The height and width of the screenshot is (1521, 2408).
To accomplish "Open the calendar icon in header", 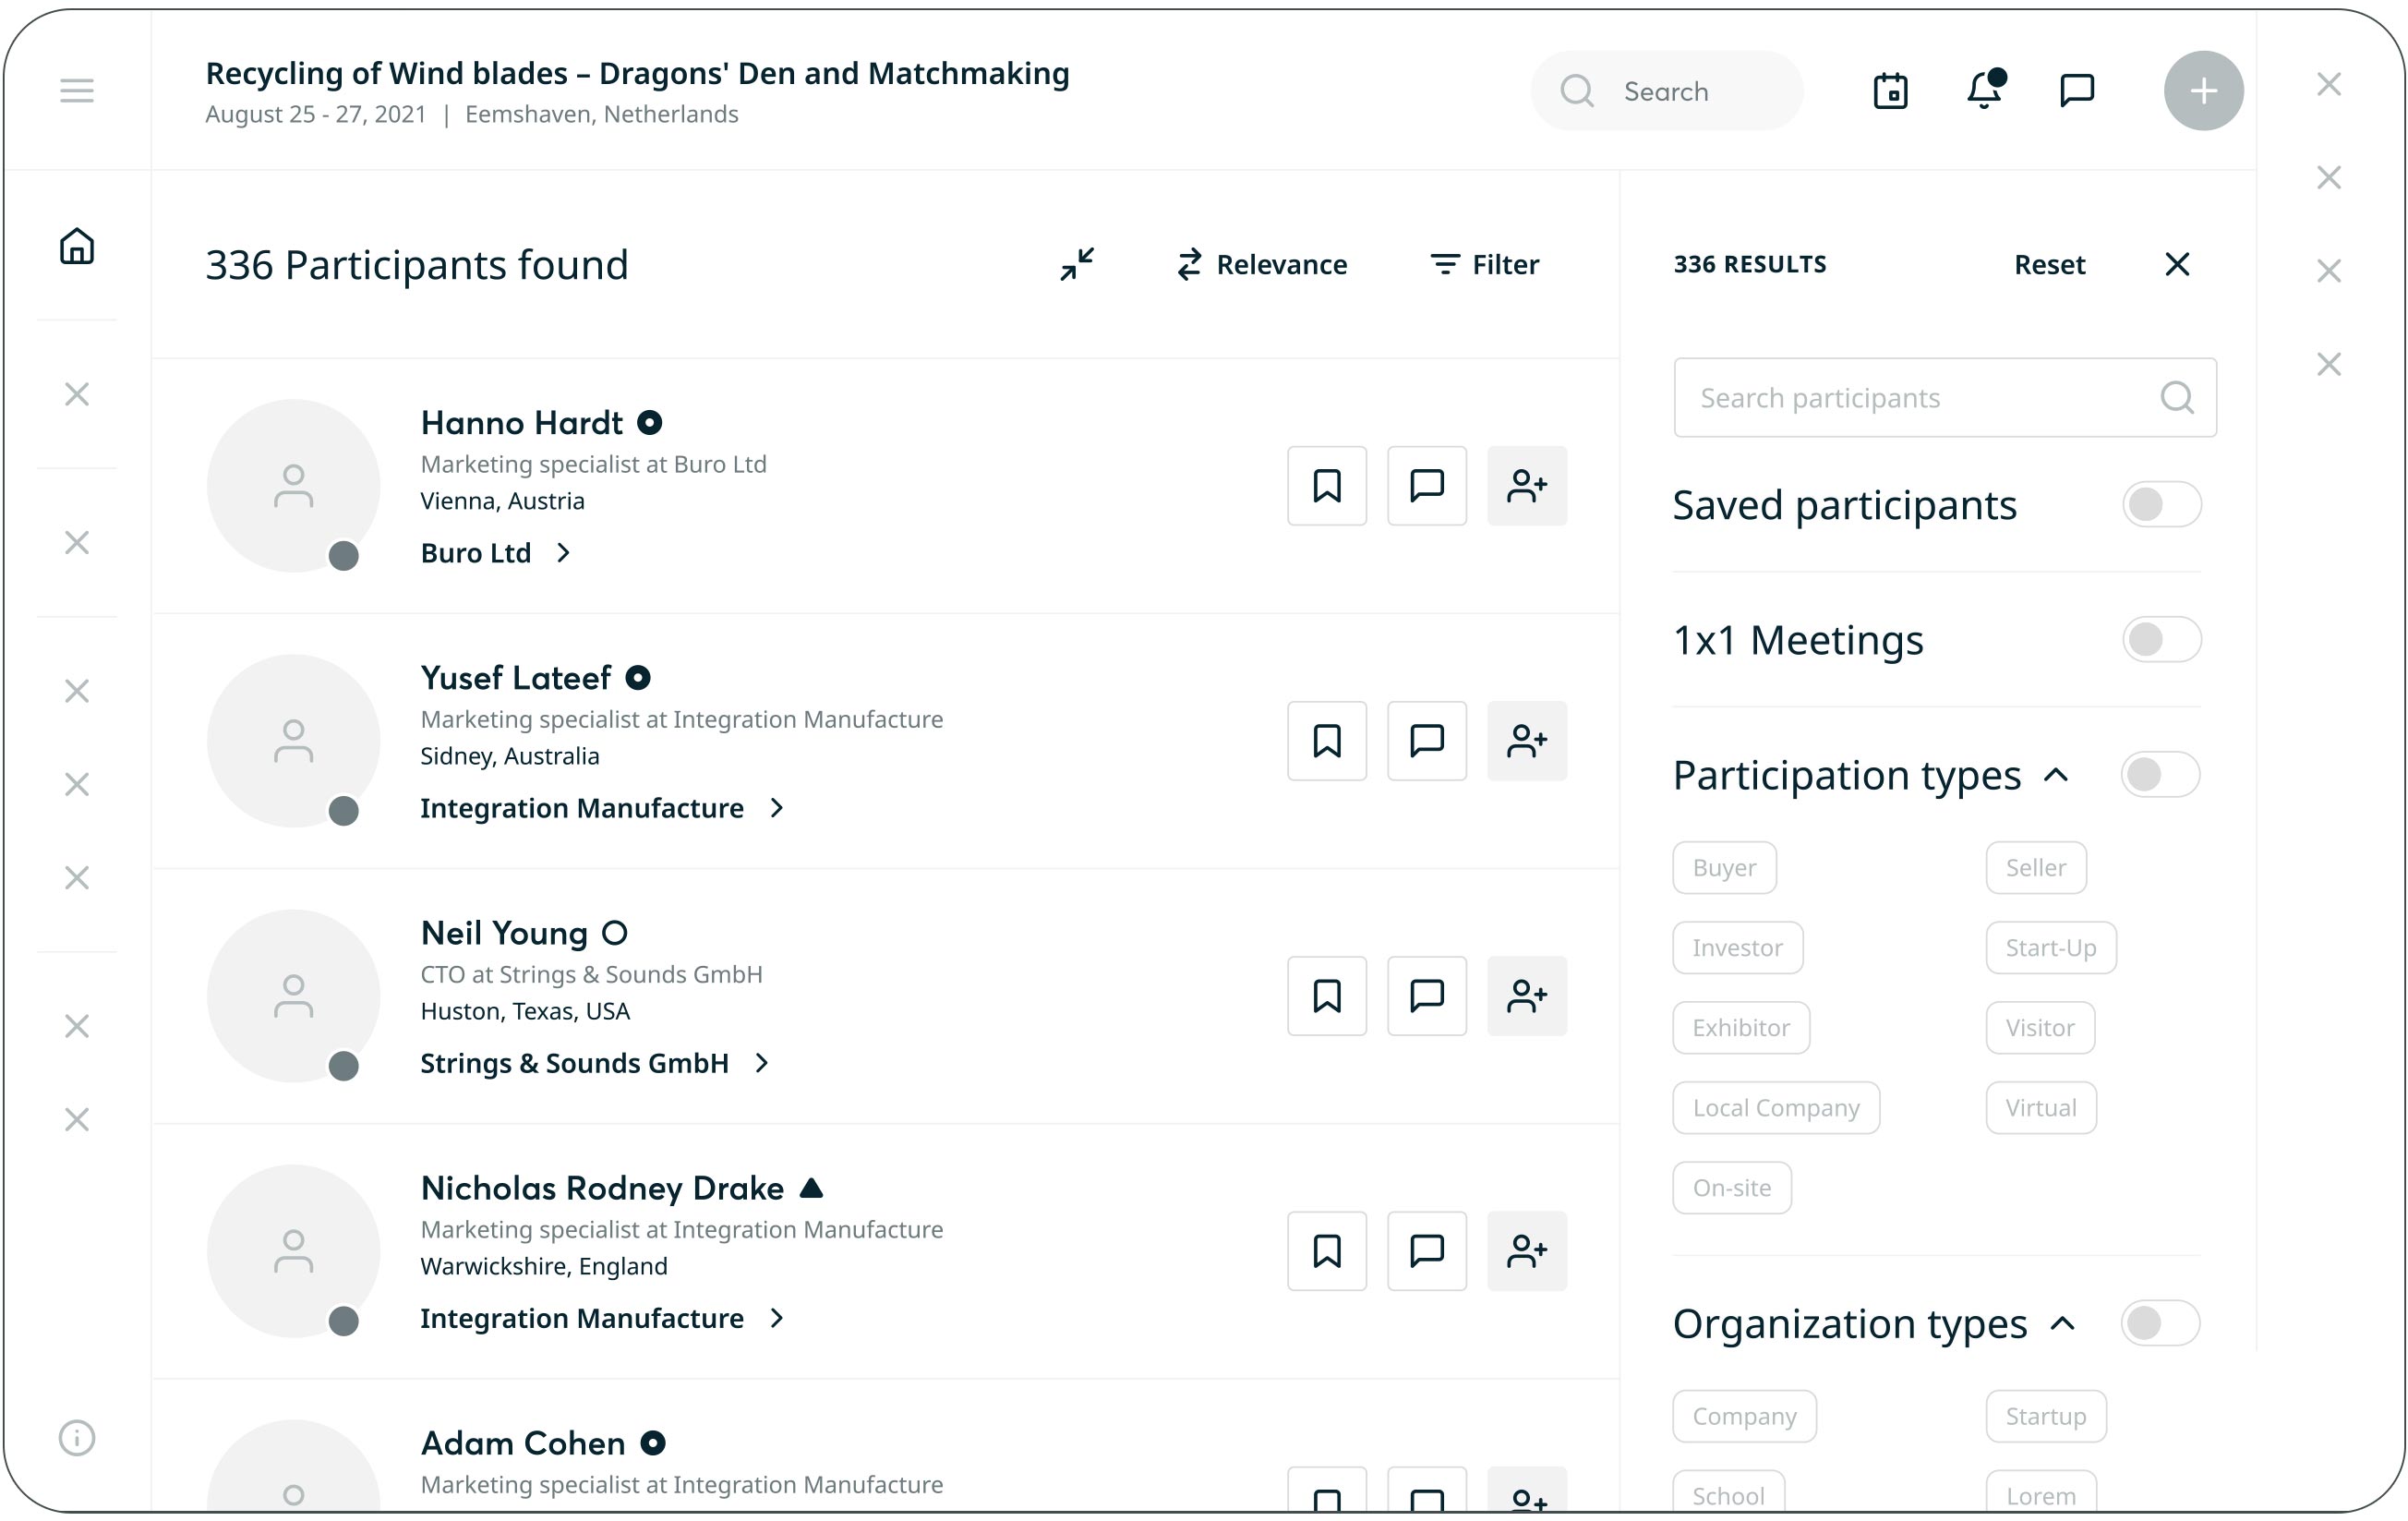I will point(1890,91).
